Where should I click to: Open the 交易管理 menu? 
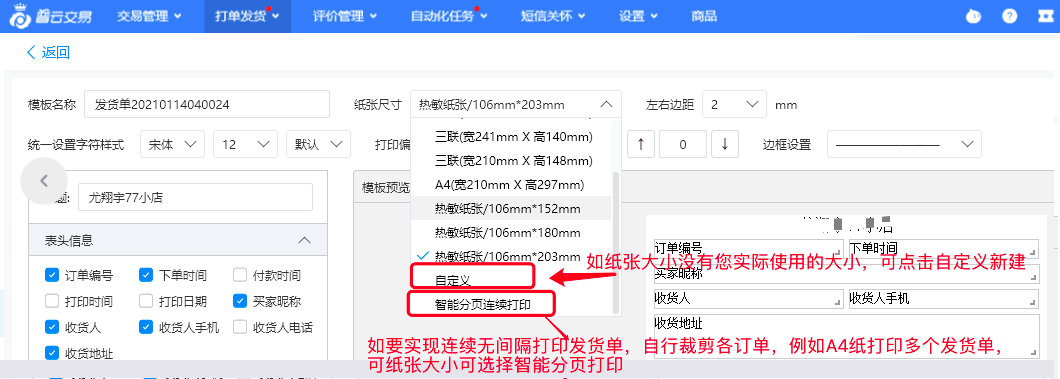(149, 17)
